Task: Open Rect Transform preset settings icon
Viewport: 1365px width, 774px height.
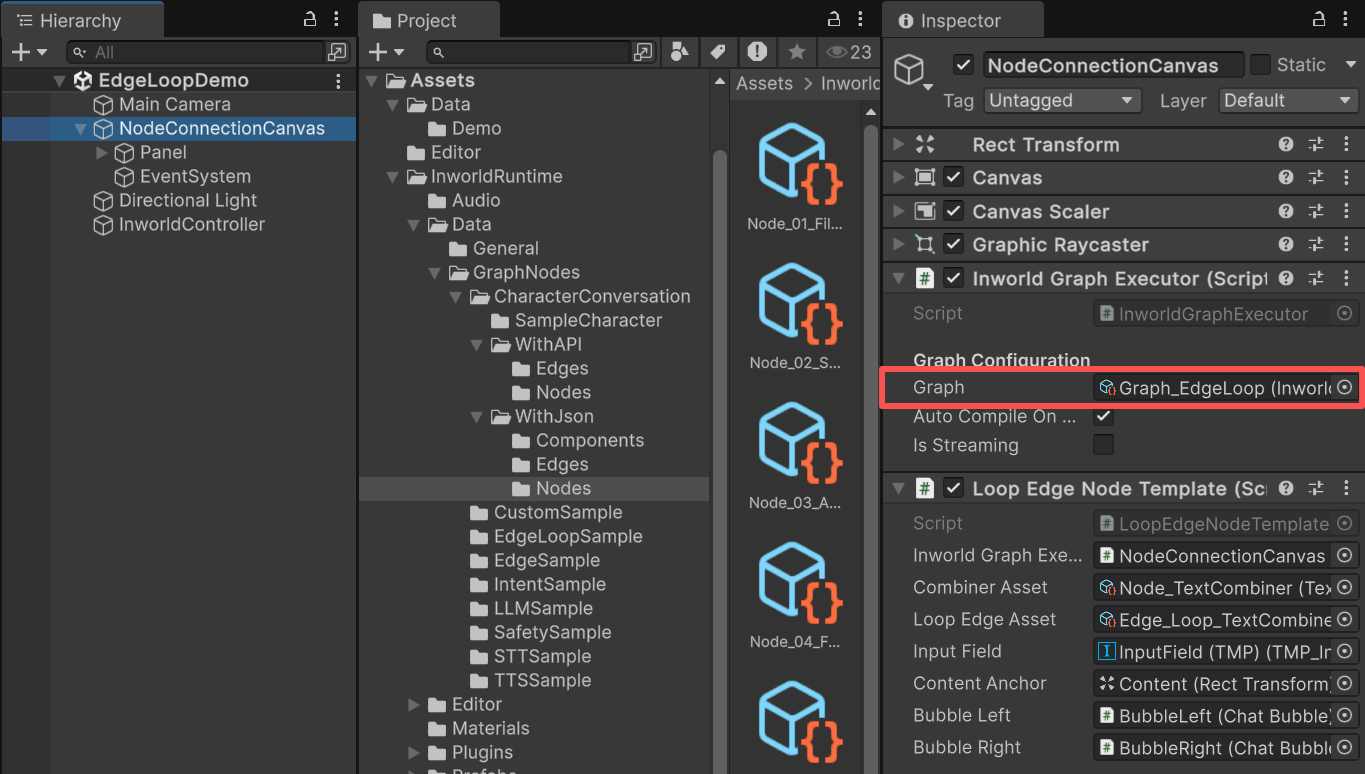Action: pos(1316,145)
